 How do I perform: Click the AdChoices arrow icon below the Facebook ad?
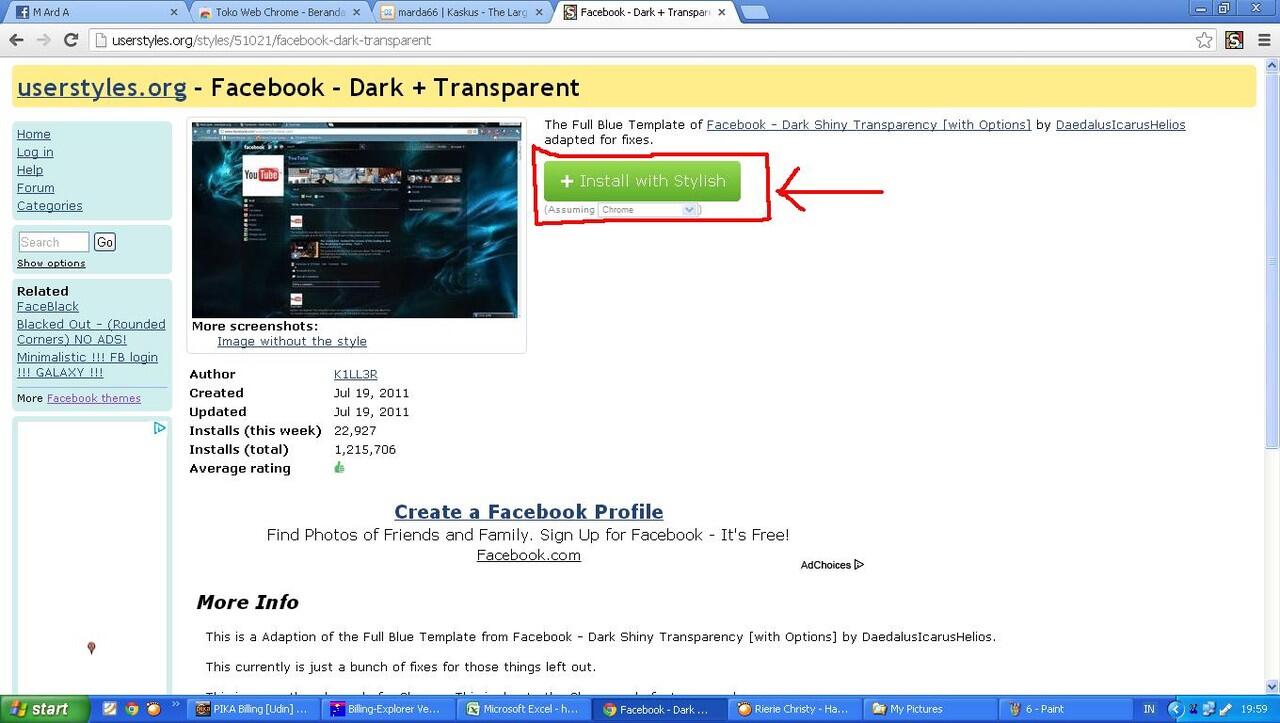(x=859, y=565)
